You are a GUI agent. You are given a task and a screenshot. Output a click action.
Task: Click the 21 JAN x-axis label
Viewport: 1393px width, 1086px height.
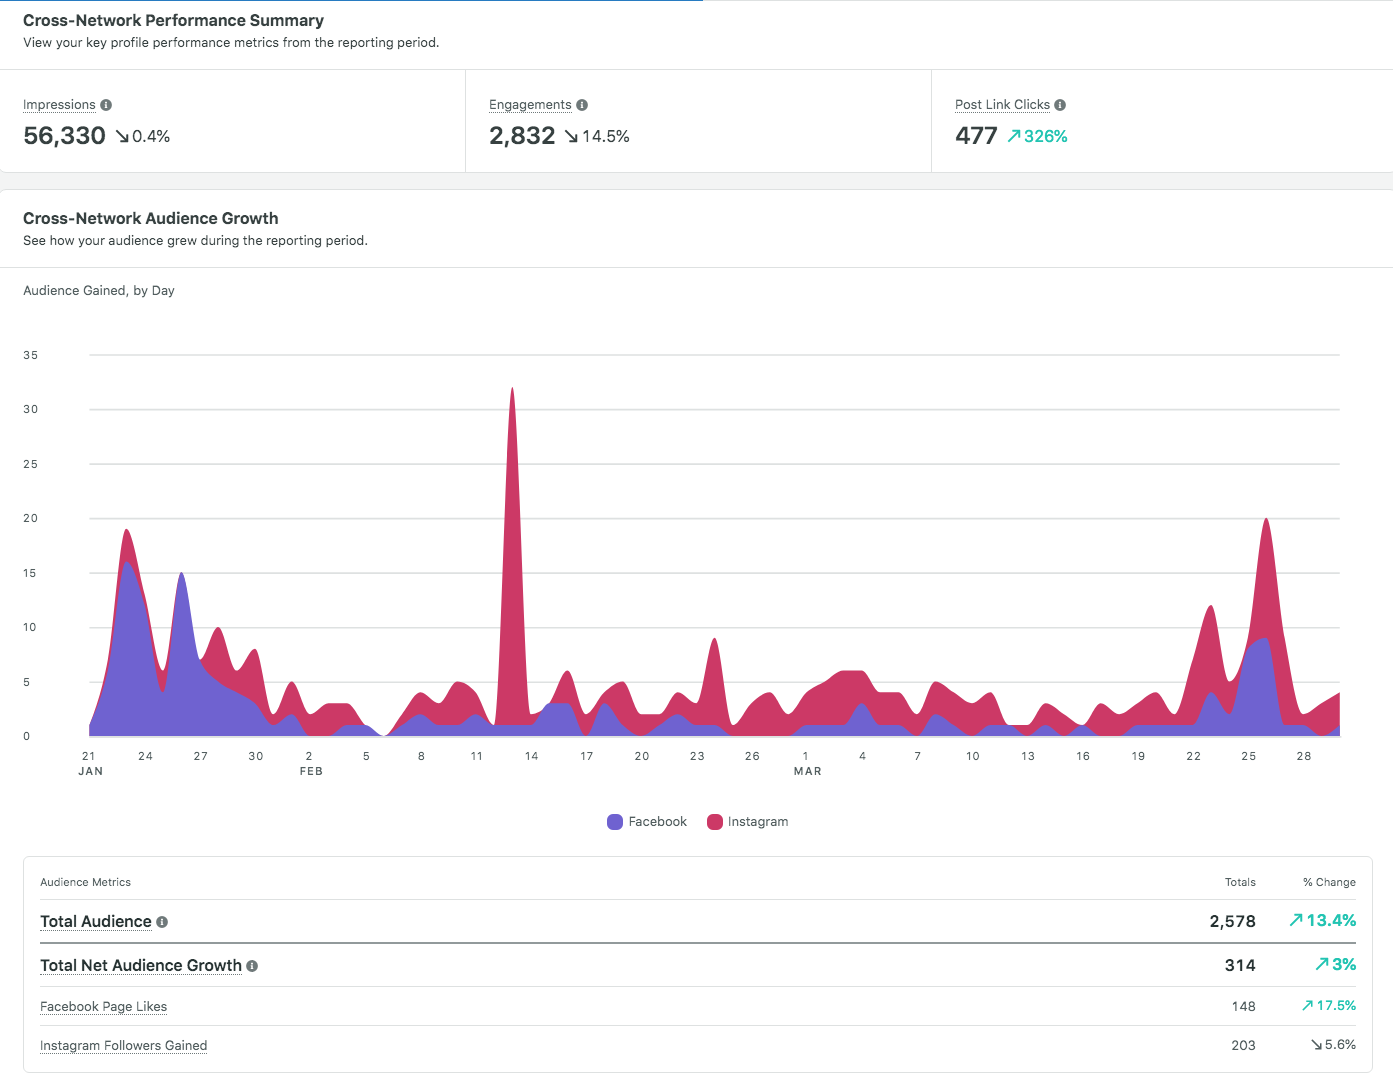coord(90,764)
